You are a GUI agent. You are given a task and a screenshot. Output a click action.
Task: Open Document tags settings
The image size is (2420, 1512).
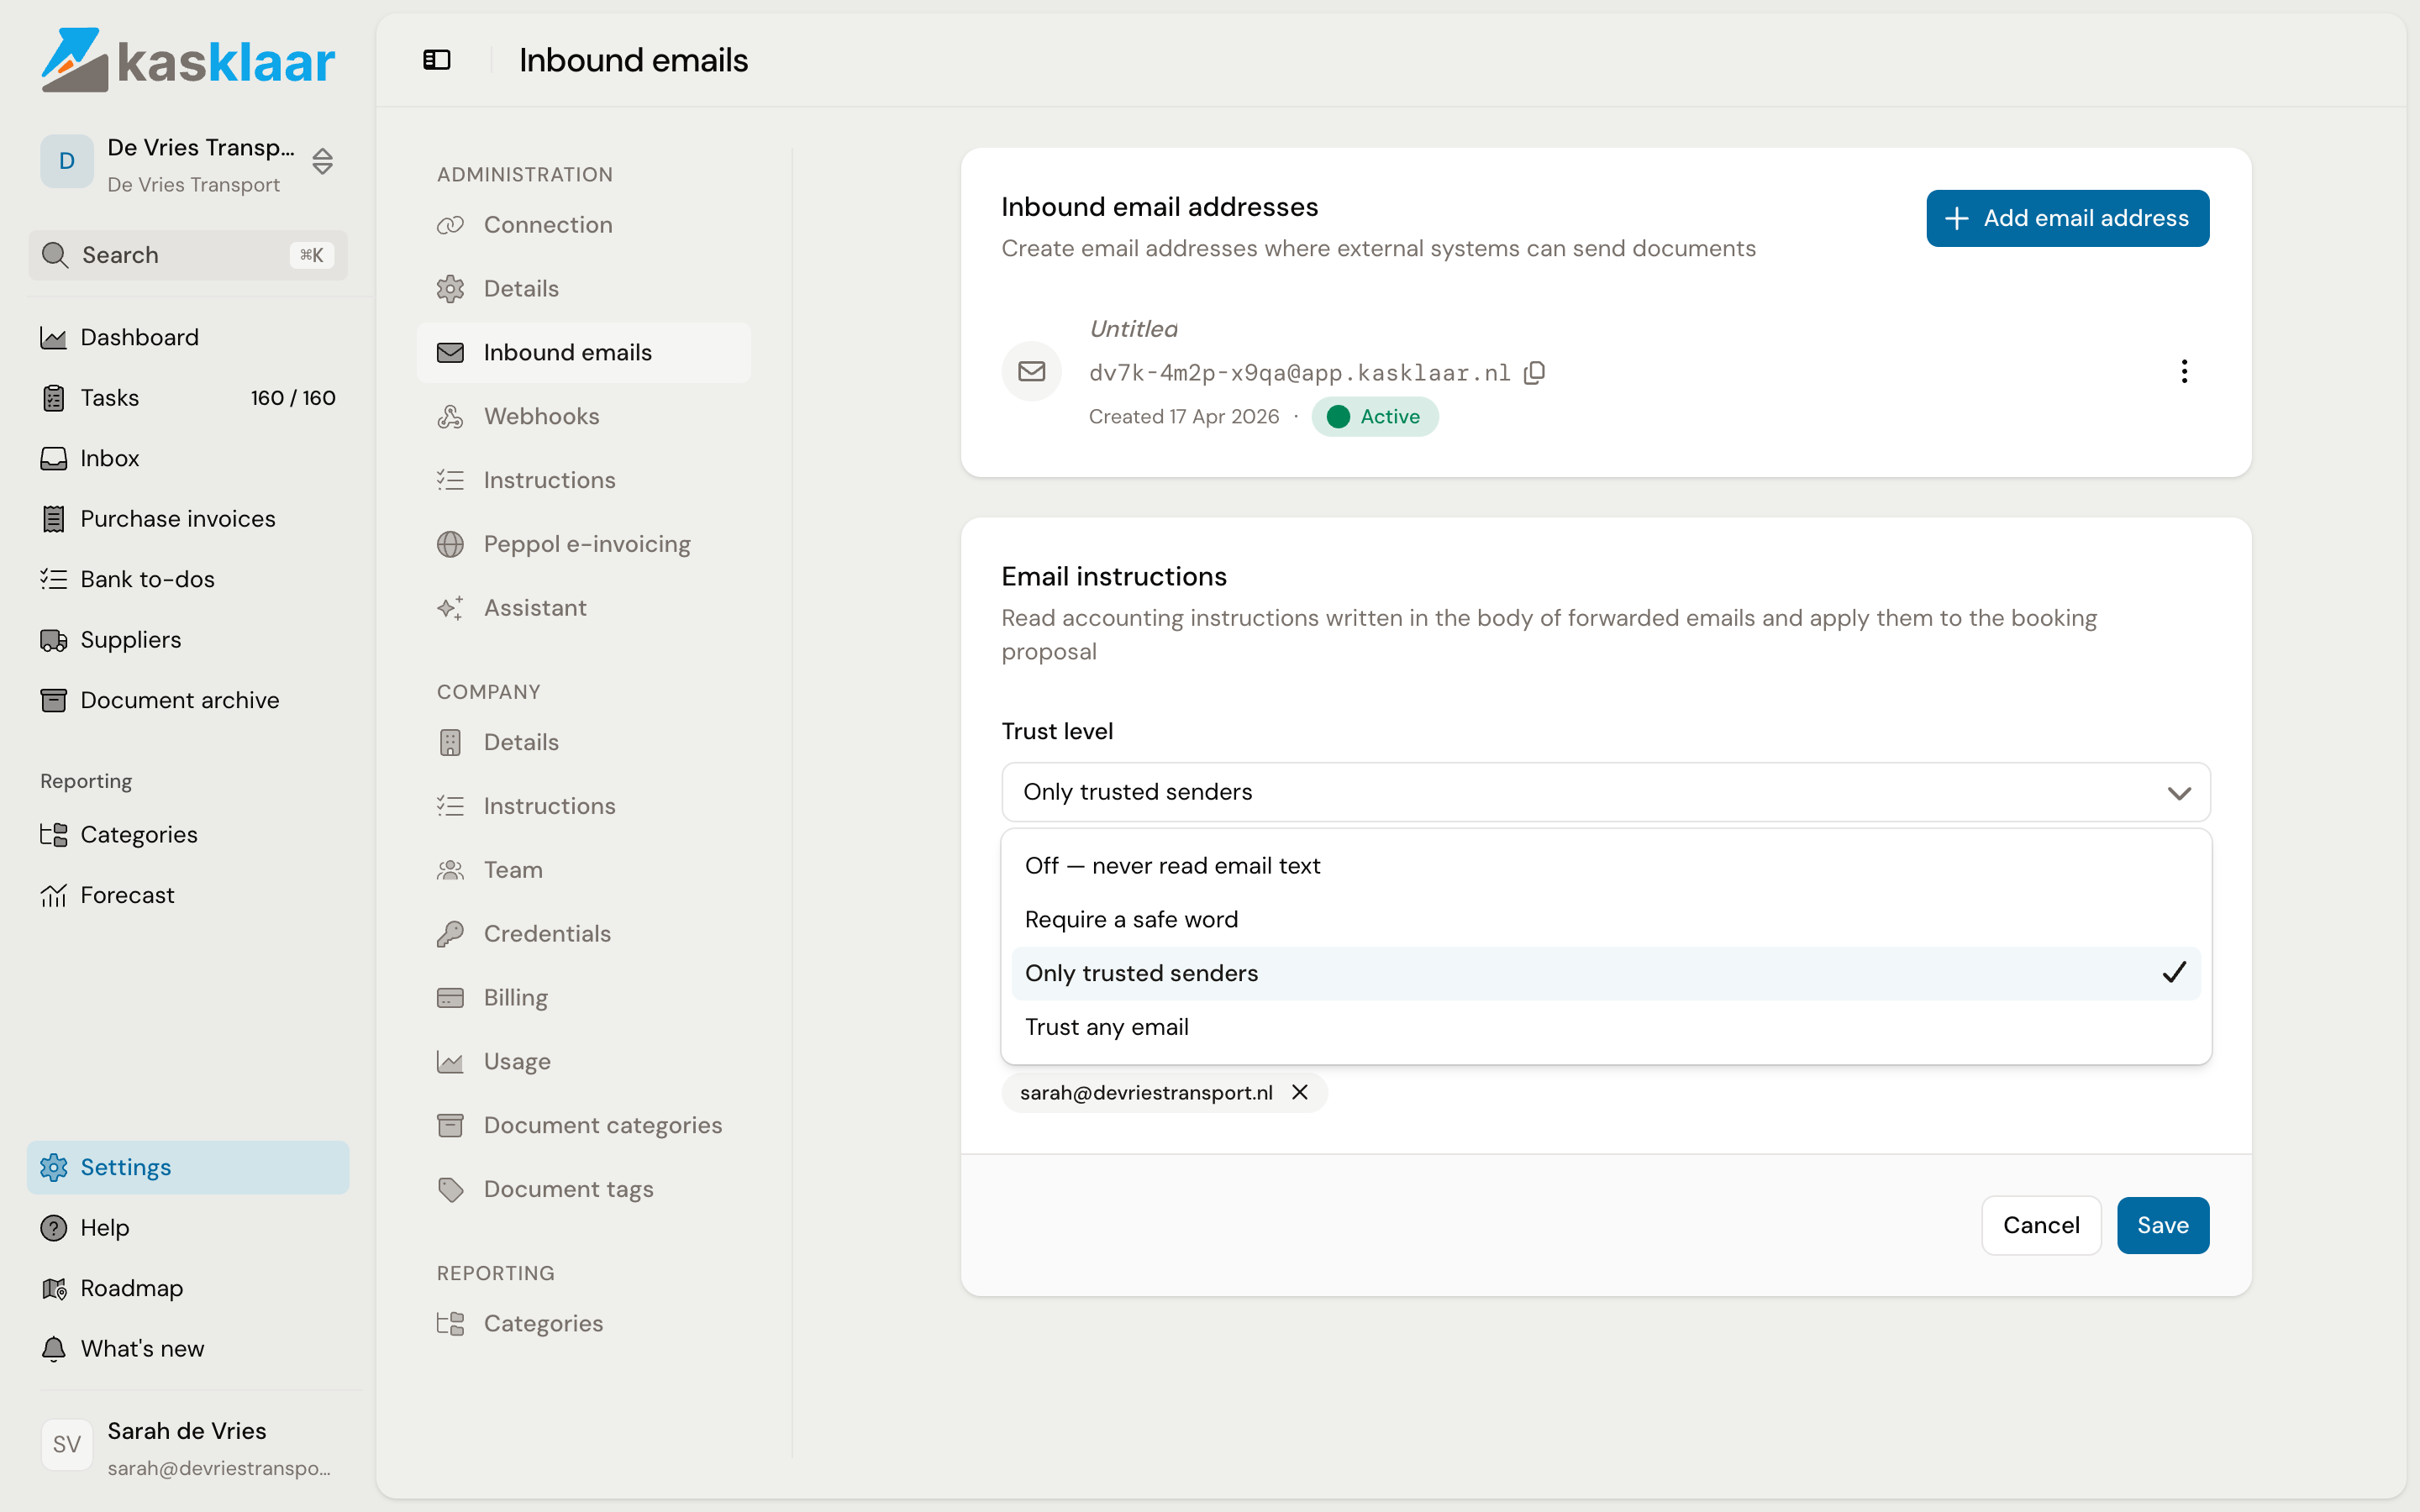pos(584,1189)
